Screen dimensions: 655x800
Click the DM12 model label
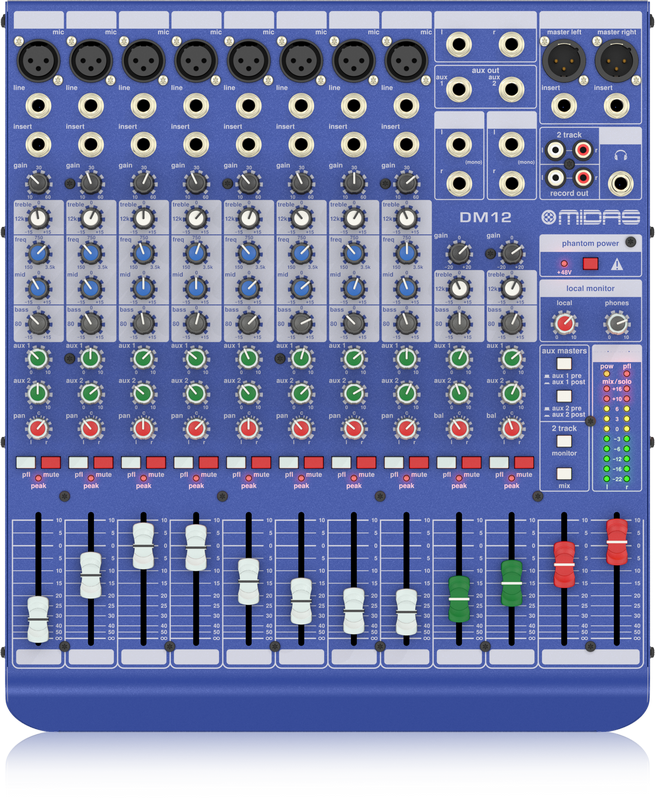click(x=485, y=217)
